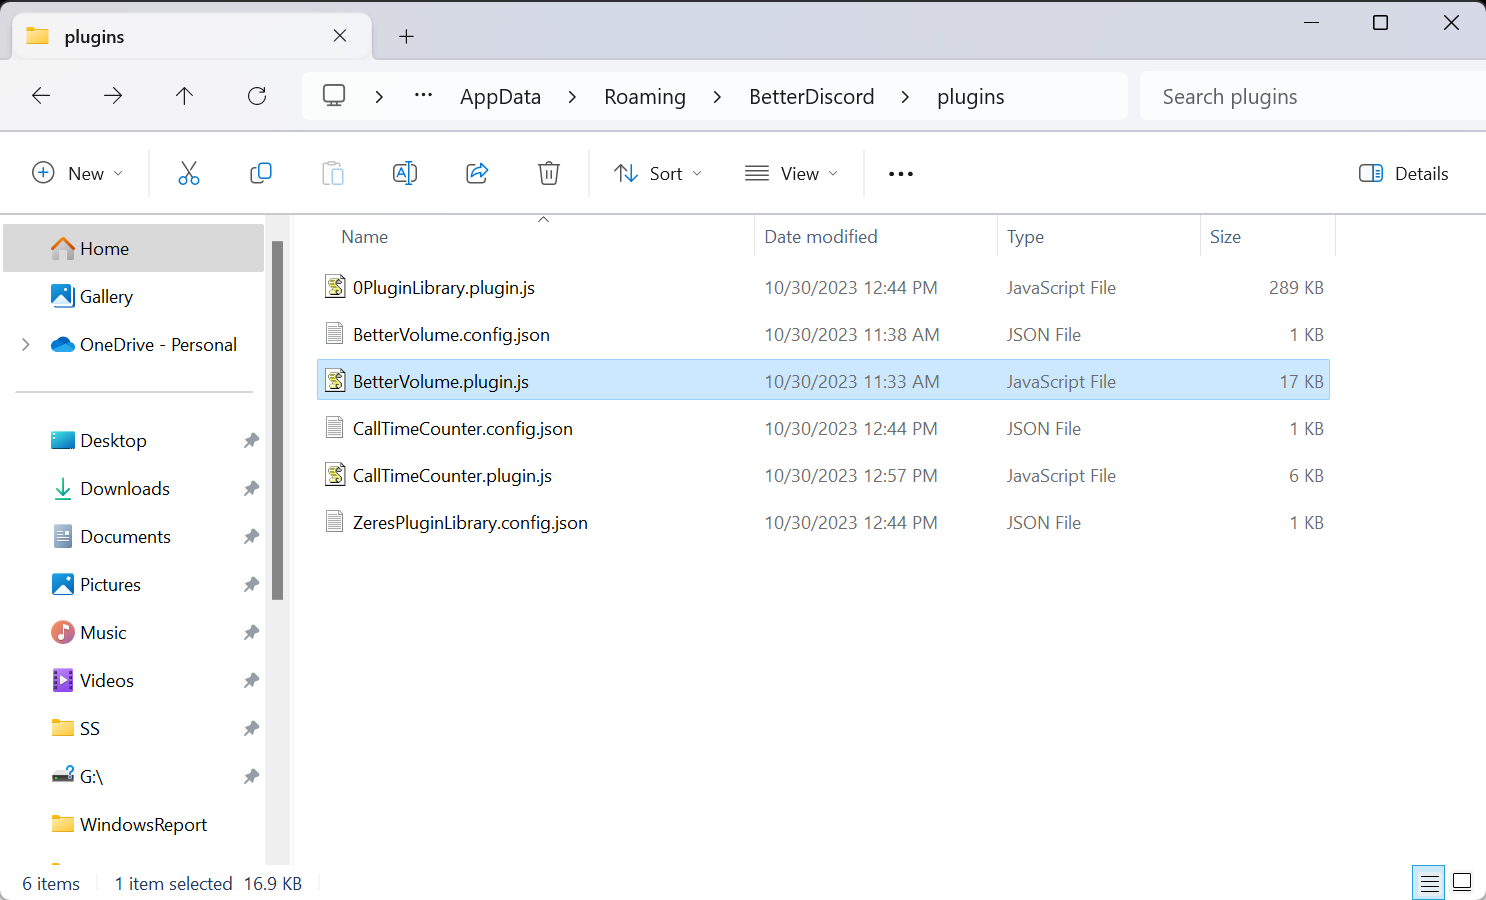Screen dimensions: 1486x900
Task: Expand OneDrive - Personal tree node
Action: click(26, 344)
